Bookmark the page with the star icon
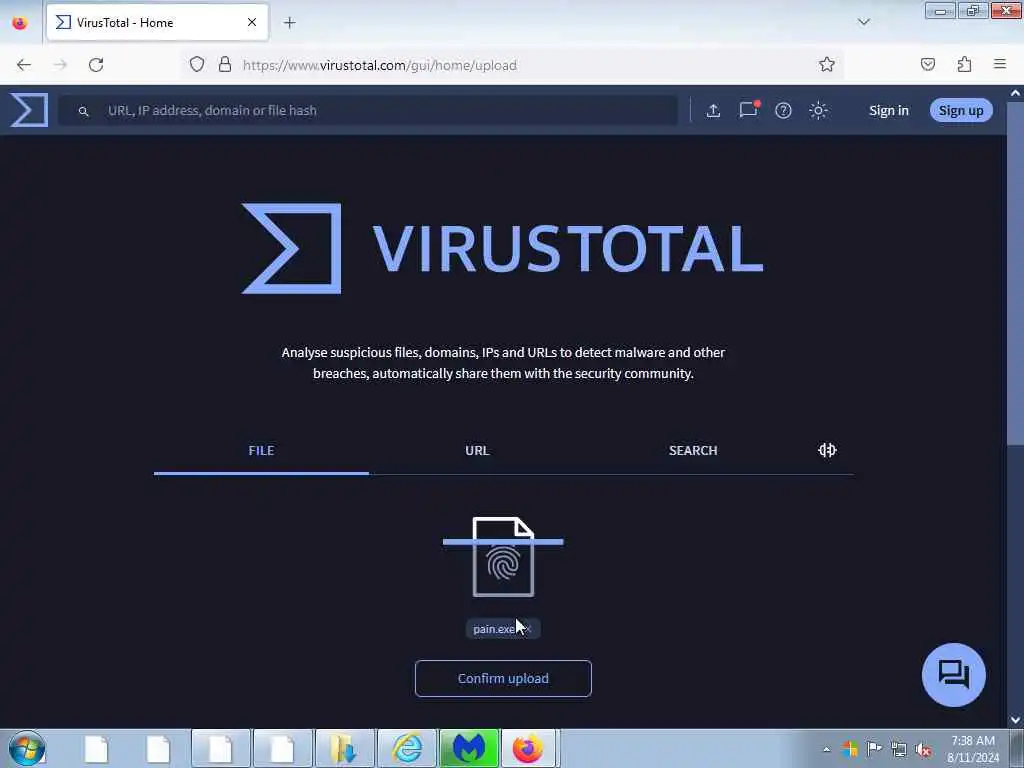The height and width of the screenshot is (768, 1024). [827, 64]
